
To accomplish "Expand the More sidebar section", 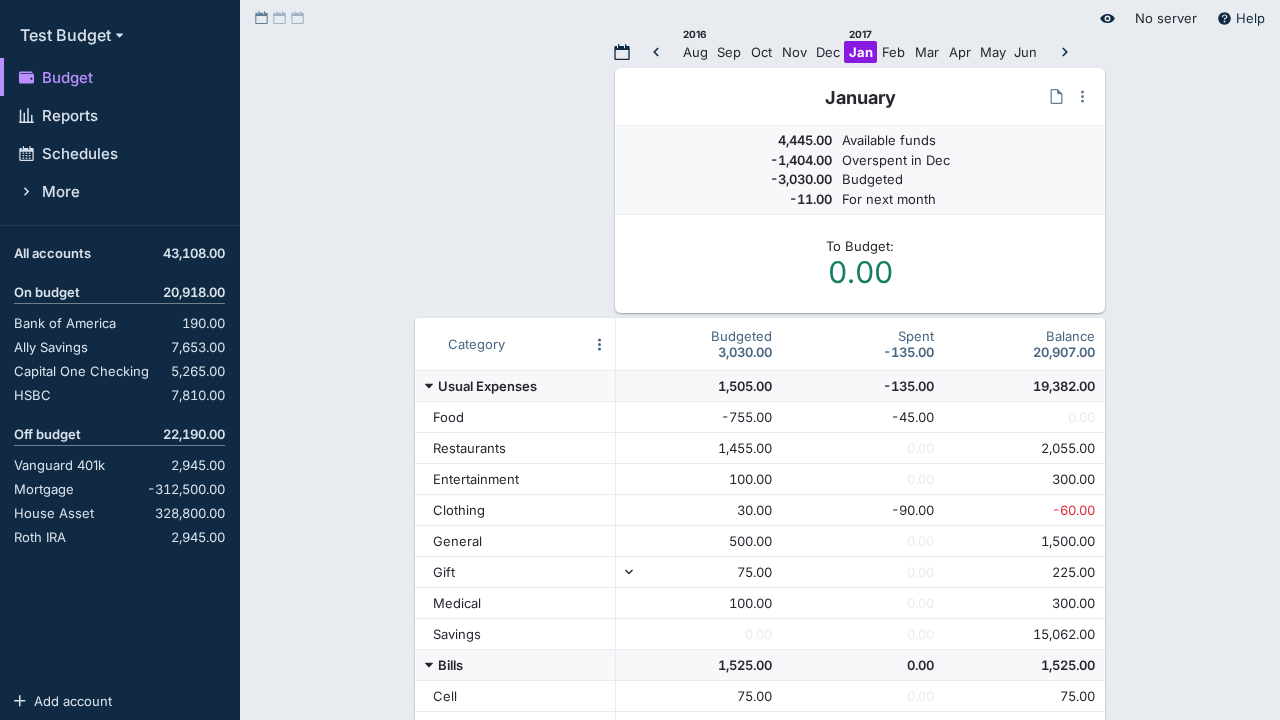I will (60, 192).
